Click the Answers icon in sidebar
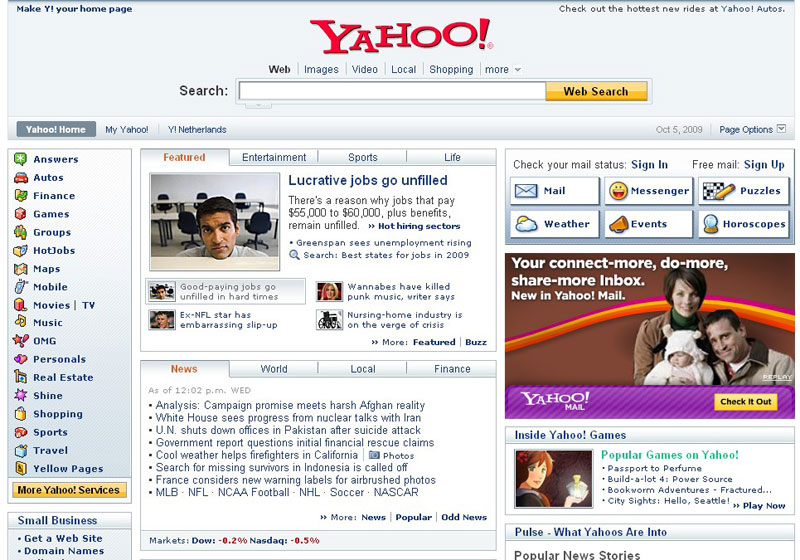Image resolution: width=800 pixels, height=560 pixels. (20, 159)
